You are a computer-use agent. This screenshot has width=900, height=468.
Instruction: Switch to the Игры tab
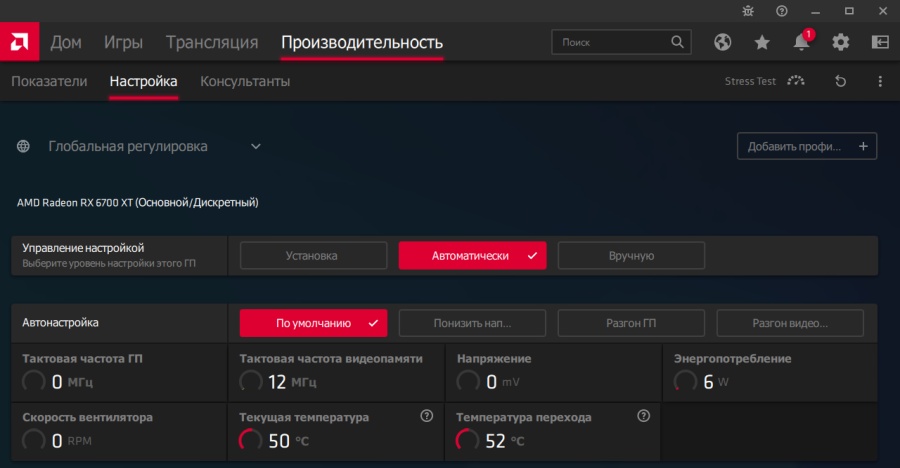click(x=123, y=42)
